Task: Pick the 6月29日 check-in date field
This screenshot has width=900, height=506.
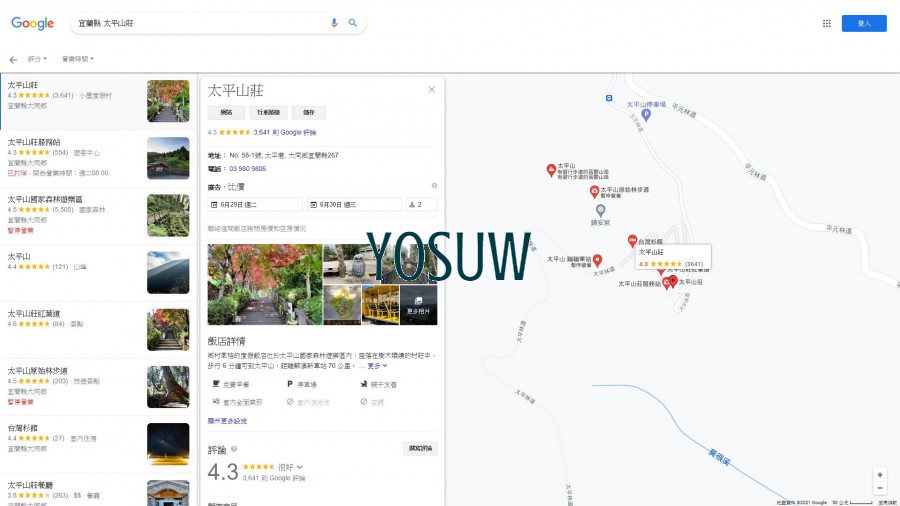Action: (x=254, y=205)
